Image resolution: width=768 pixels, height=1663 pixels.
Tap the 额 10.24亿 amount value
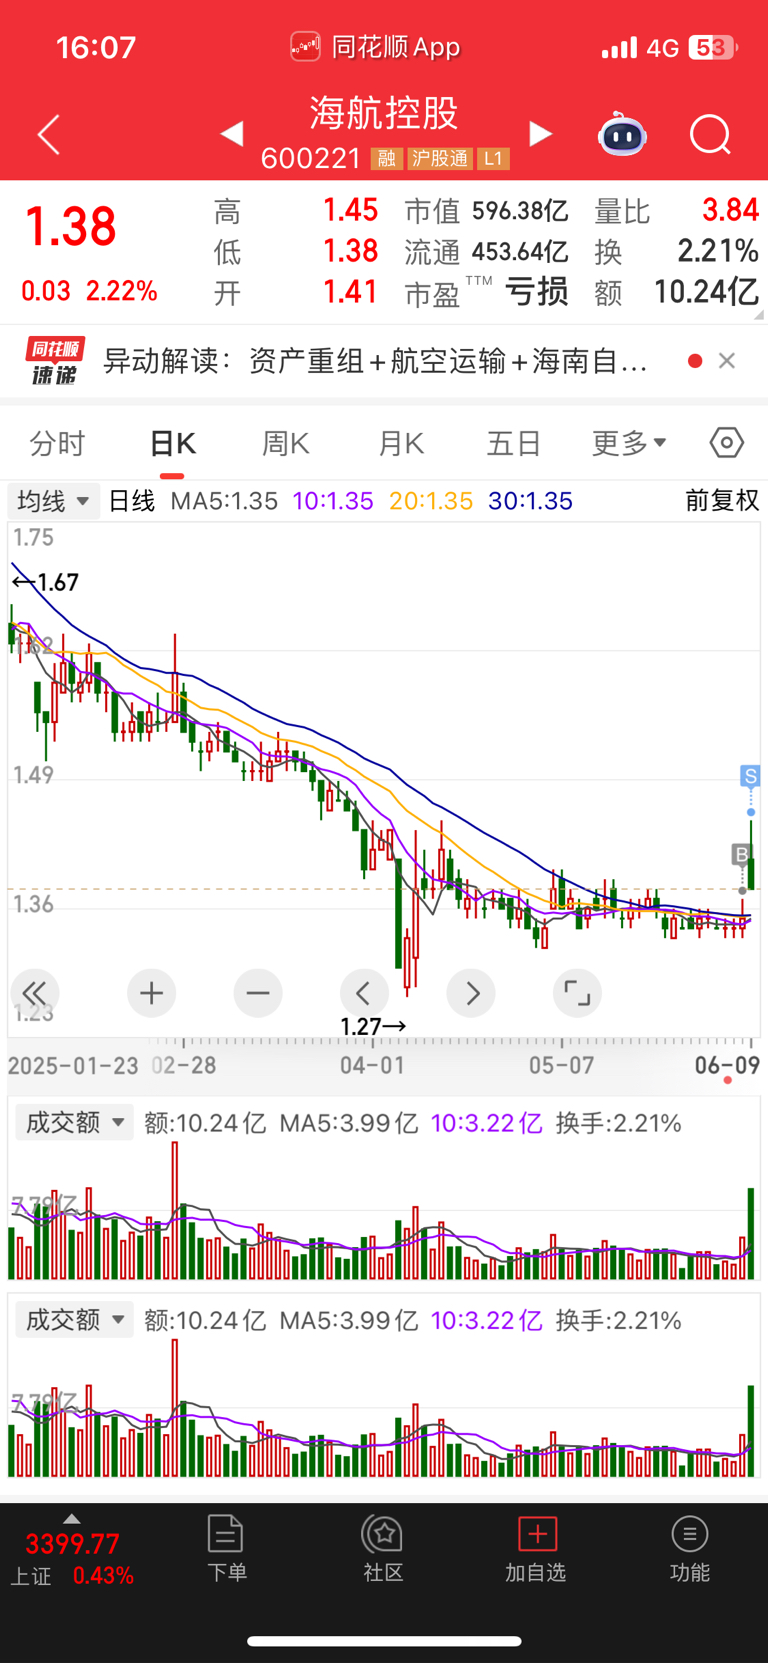pos(706,292)
